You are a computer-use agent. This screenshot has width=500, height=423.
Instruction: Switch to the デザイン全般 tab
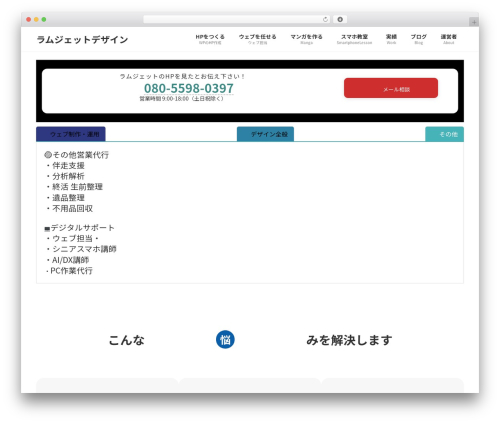coord(265,134)
